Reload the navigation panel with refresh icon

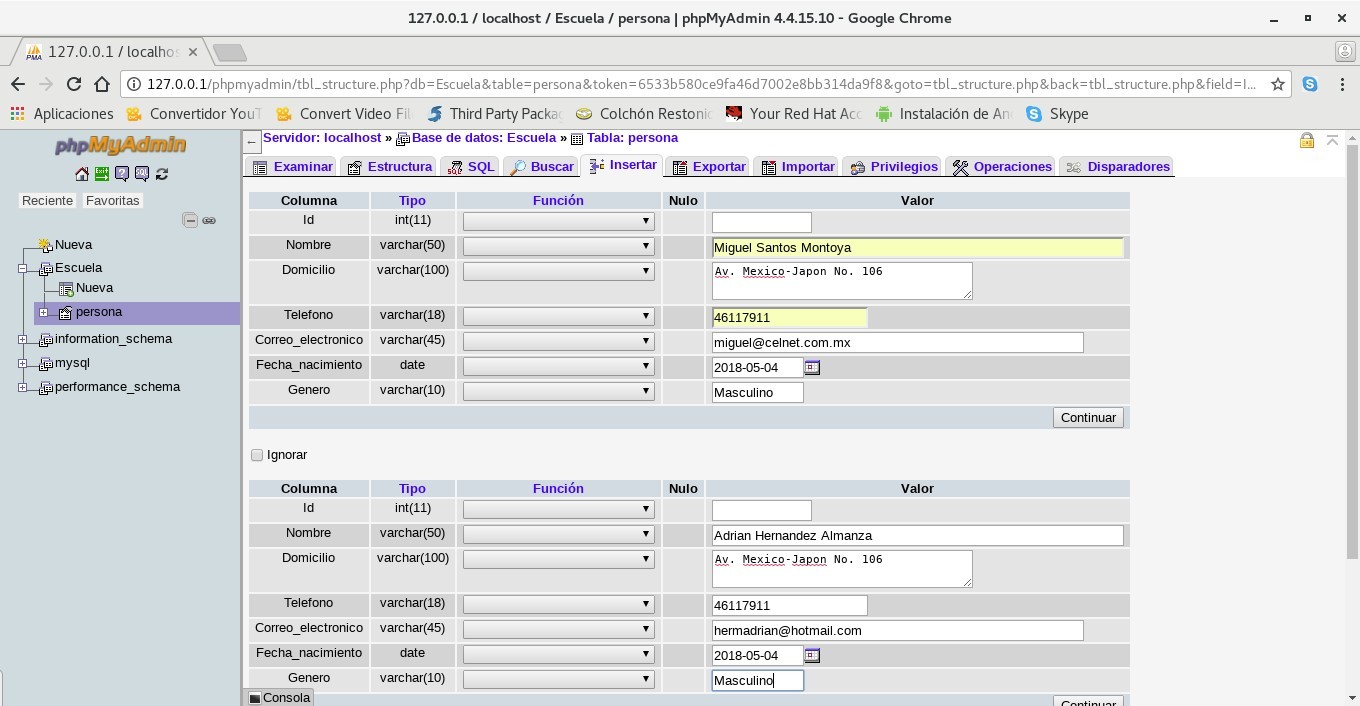(x=162, y=174)
